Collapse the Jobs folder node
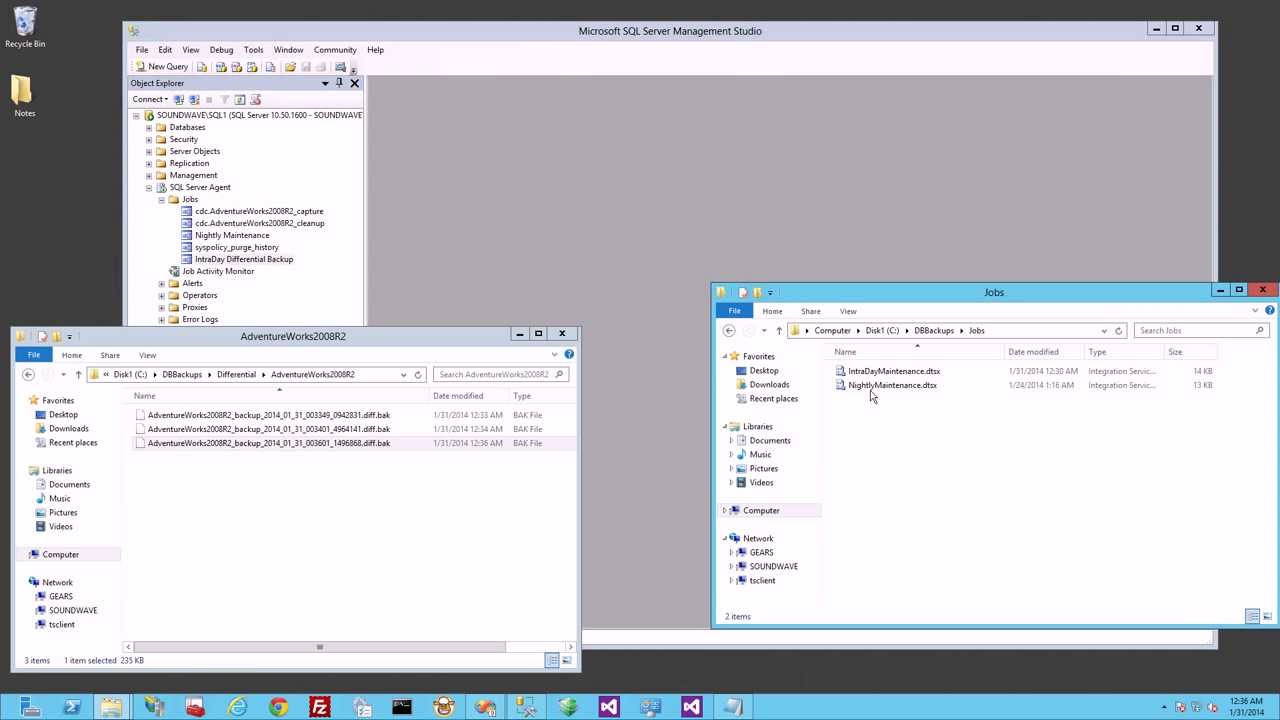1280x720 pixels. coord(161,199)
